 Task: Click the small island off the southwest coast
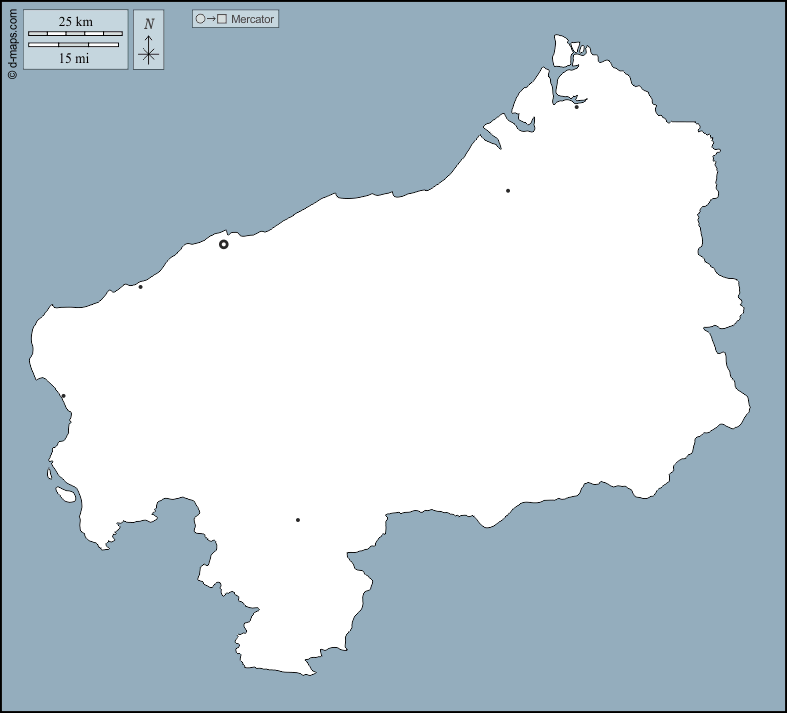pos(66,494)
